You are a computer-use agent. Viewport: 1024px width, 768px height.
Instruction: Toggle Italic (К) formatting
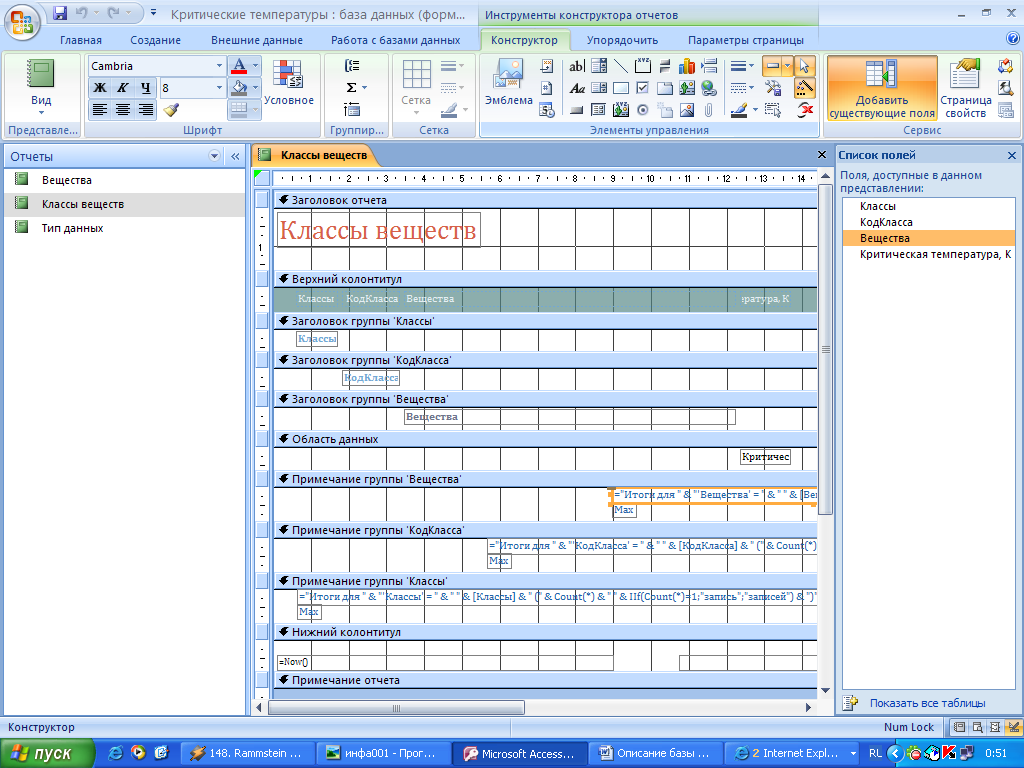[x=122, y=88]
